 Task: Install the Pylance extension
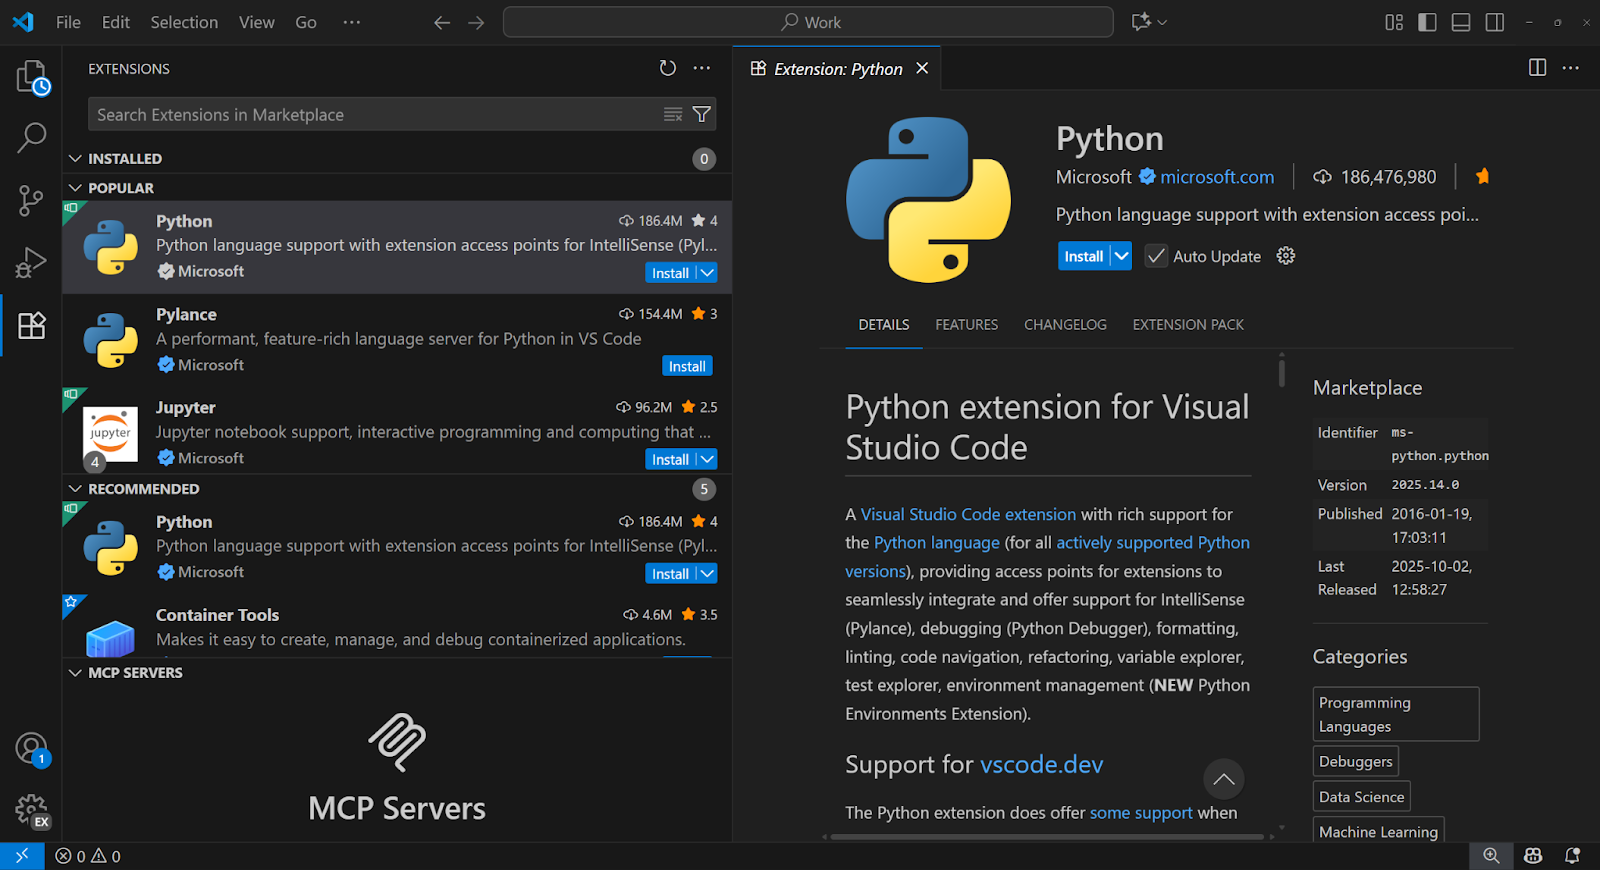[x=687, y=366]
